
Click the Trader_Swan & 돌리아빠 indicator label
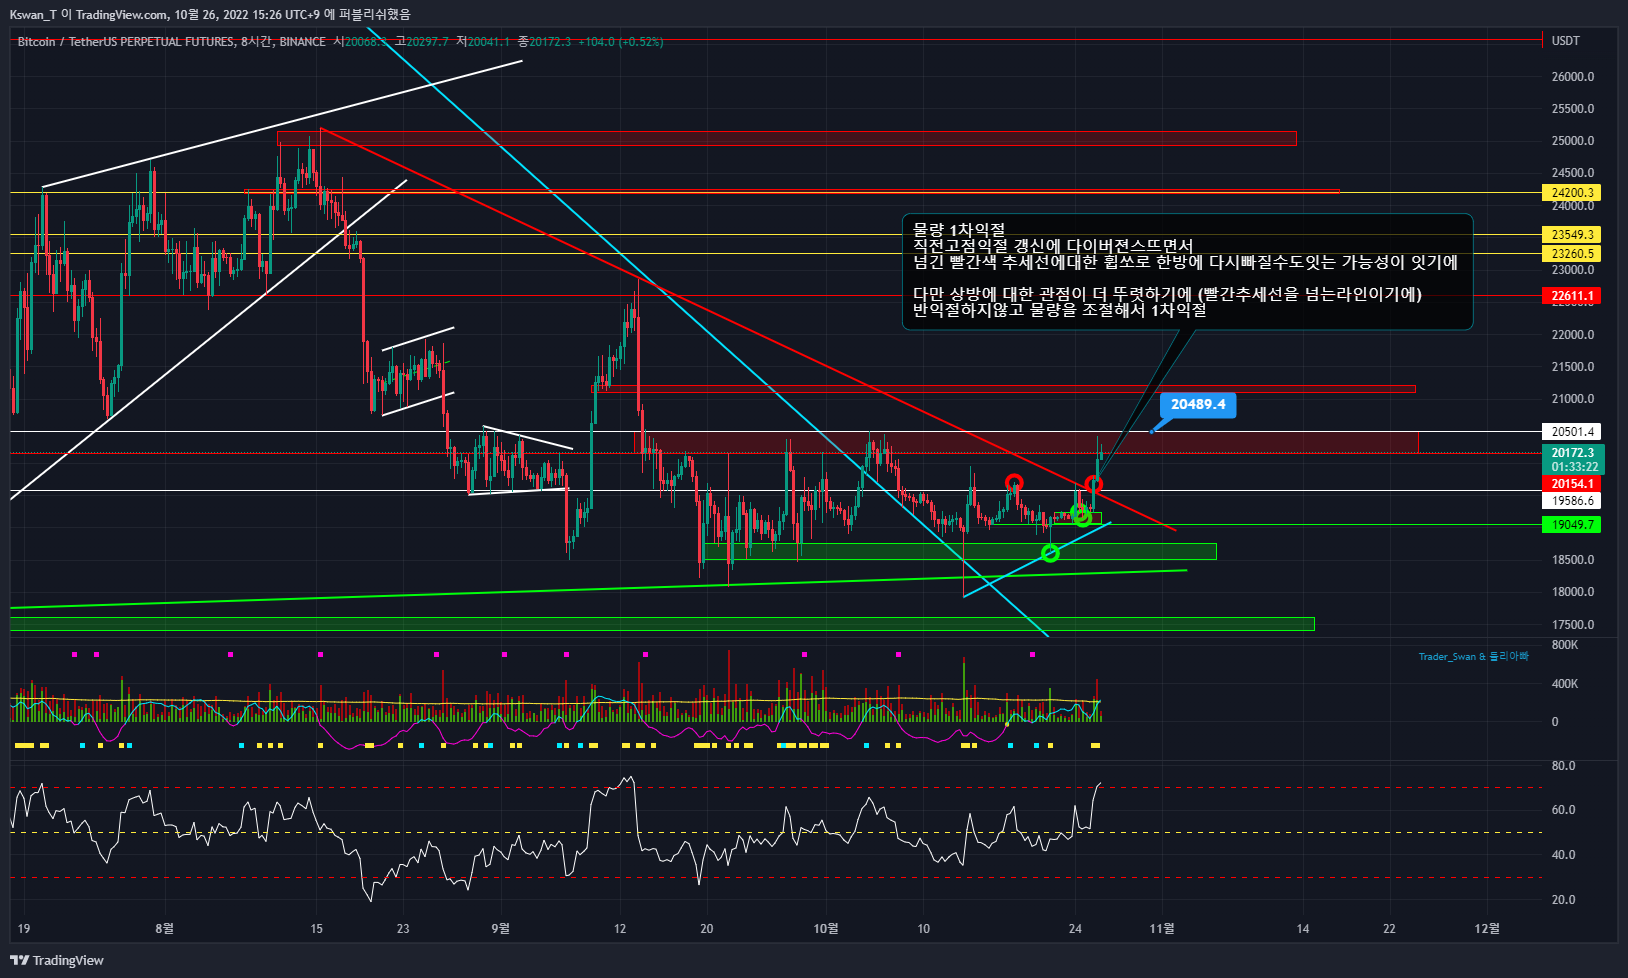pyautogui.click(x=1473, y=656)
